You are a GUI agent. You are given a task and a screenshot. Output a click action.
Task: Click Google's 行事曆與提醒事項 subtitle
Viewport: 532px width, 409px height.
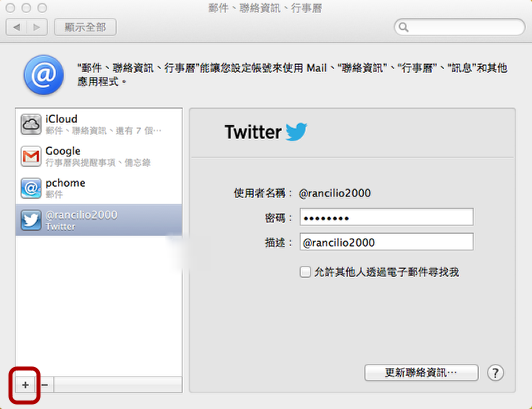pyautogui.click(x=98, y=163)
